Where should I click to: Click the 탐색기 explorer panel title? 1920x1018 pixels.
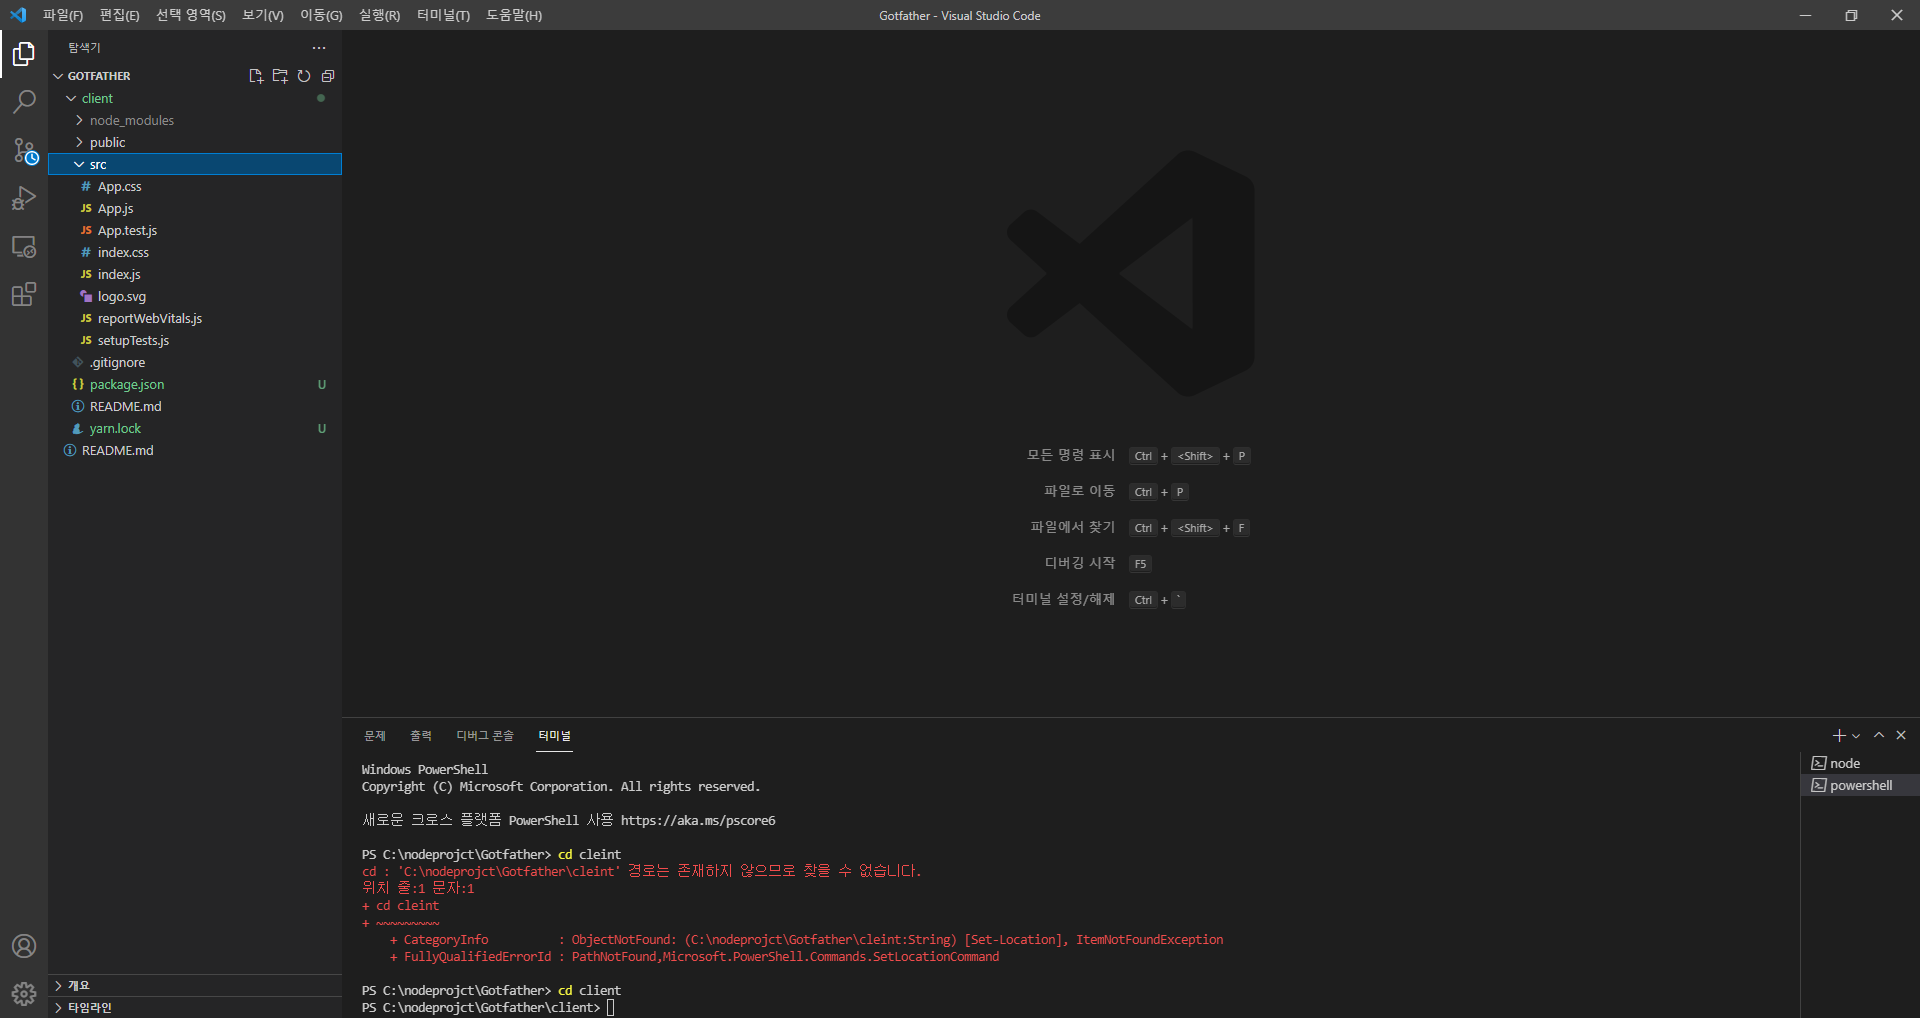85,48
